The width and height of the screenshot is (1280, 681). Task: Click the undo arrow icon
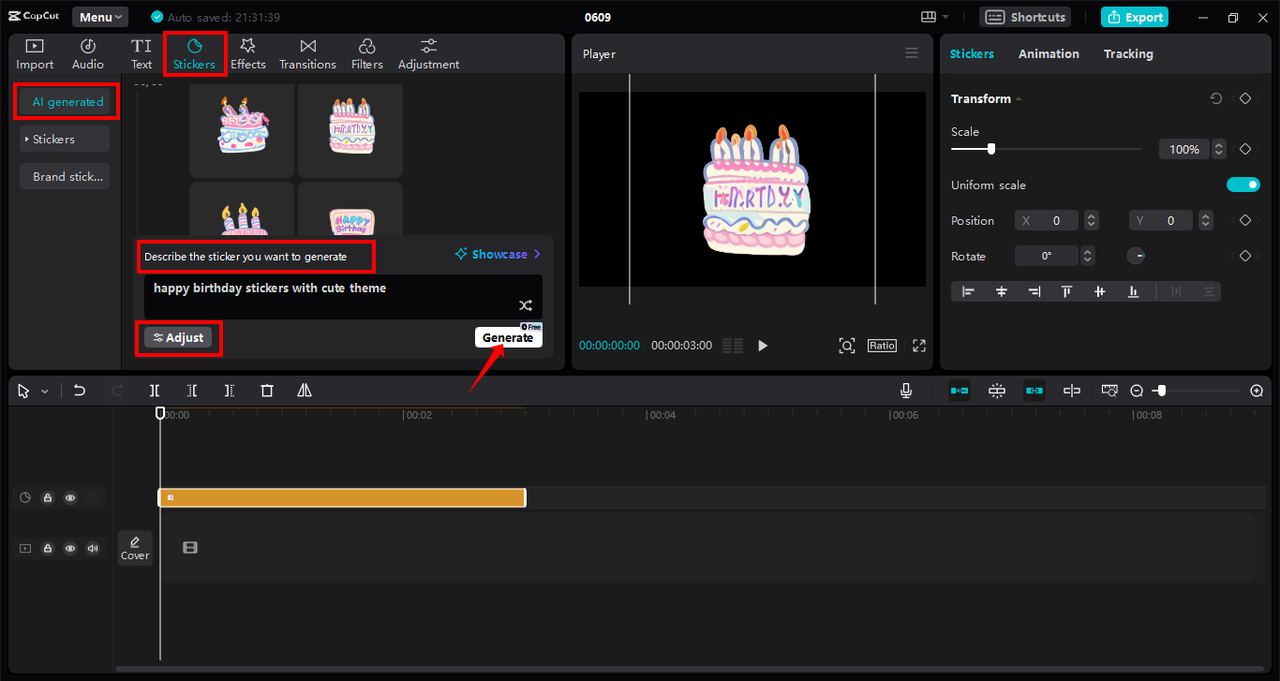coord(80,391)
